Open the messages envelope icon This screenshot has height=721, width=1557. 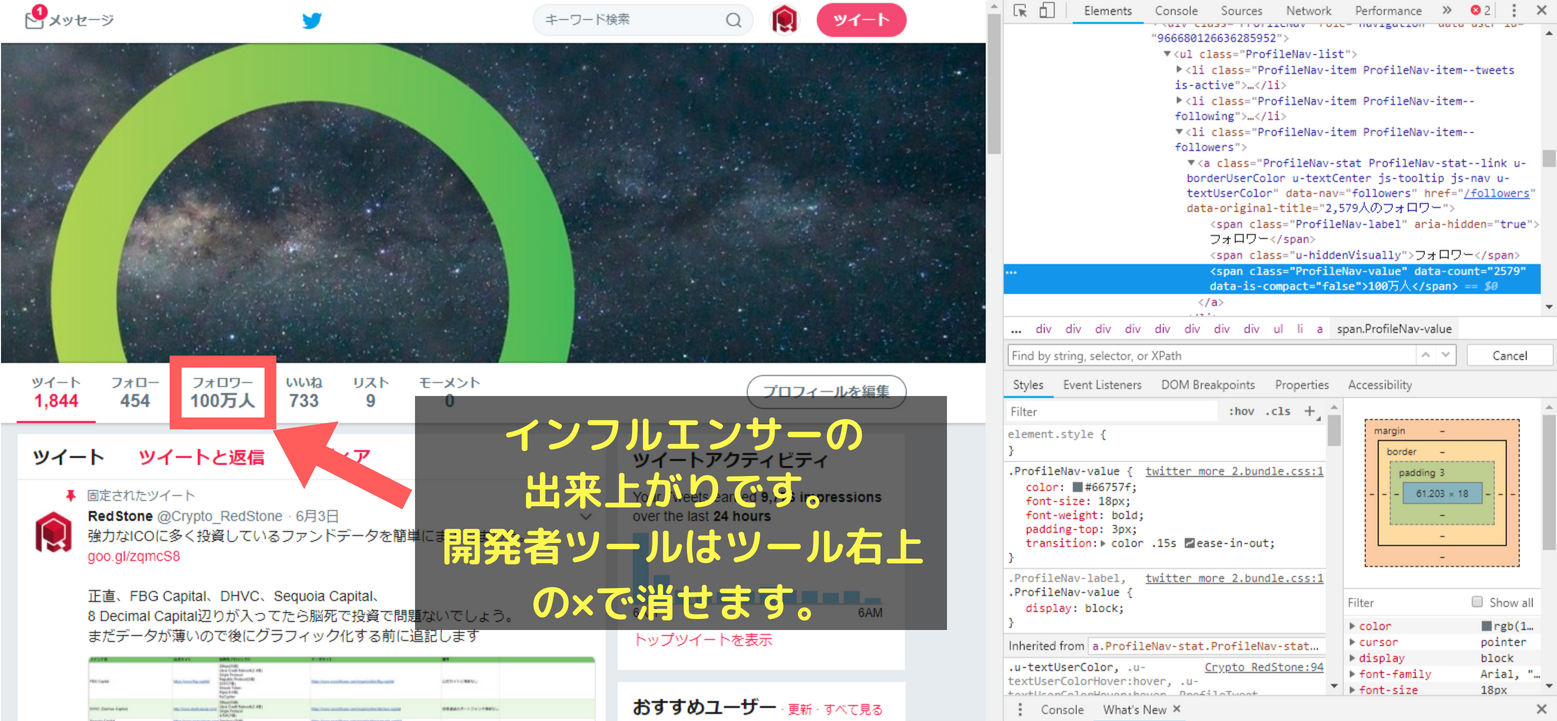35,19
